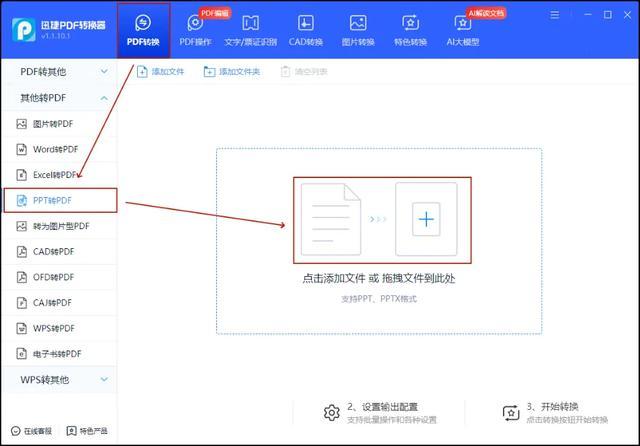Image resolution: width=640 pixels, height=446 pixels.
Task: Click the 开始转换 convert icon
Action: (x=511, y=413)
